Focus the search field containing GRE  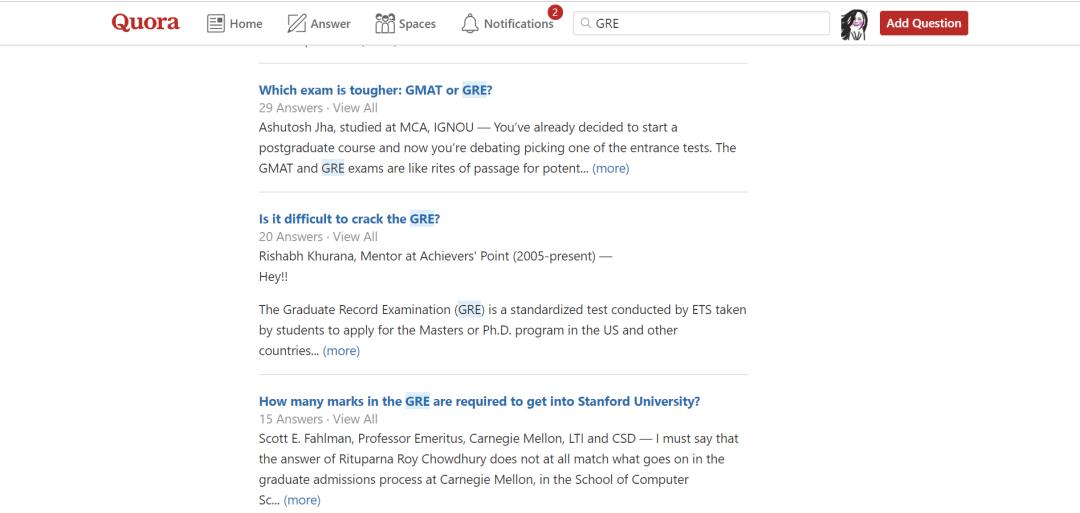pos(708,23)
